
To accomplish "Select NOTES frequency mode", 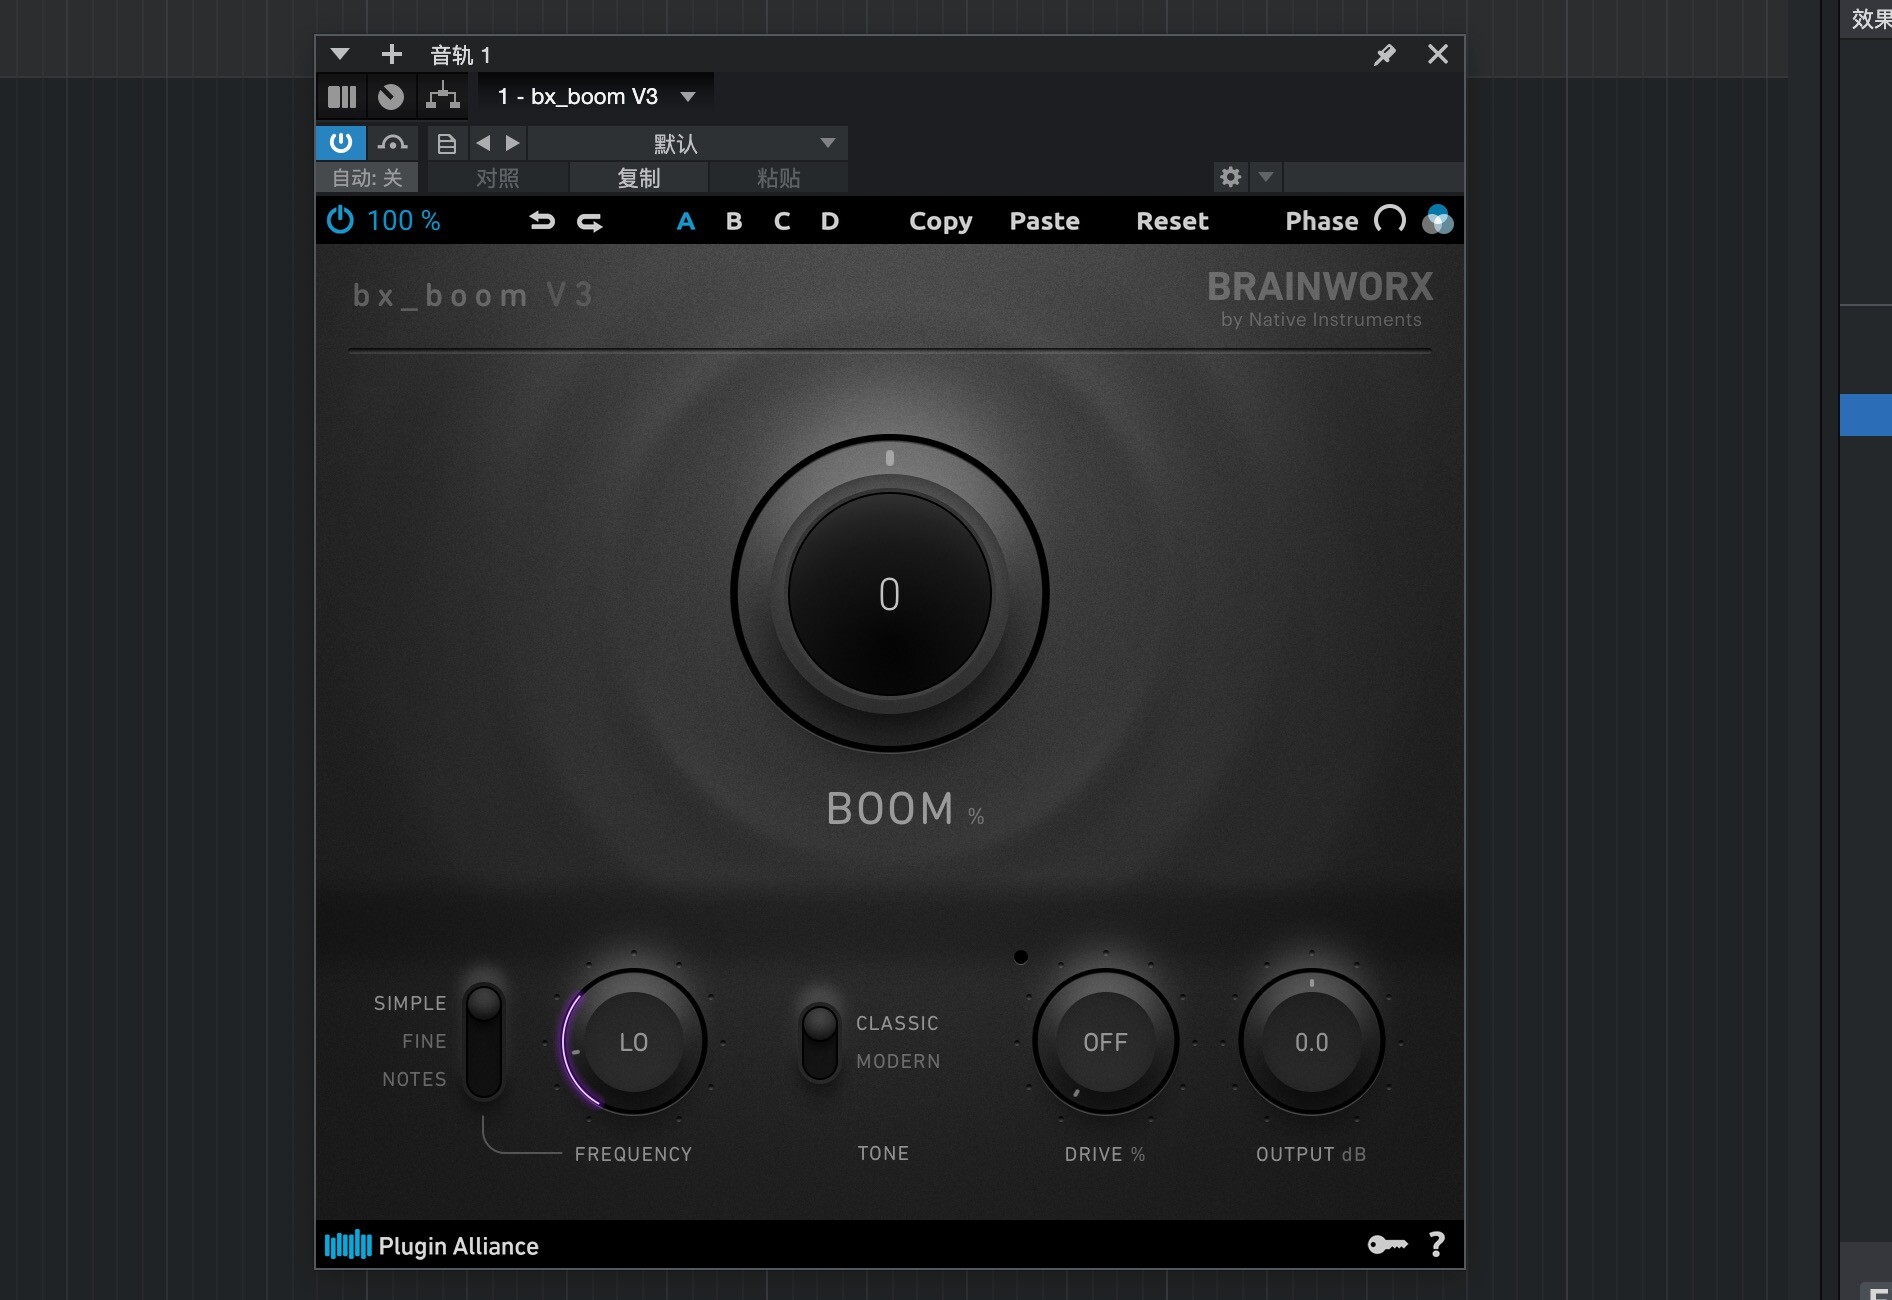I will (414, 1079).
